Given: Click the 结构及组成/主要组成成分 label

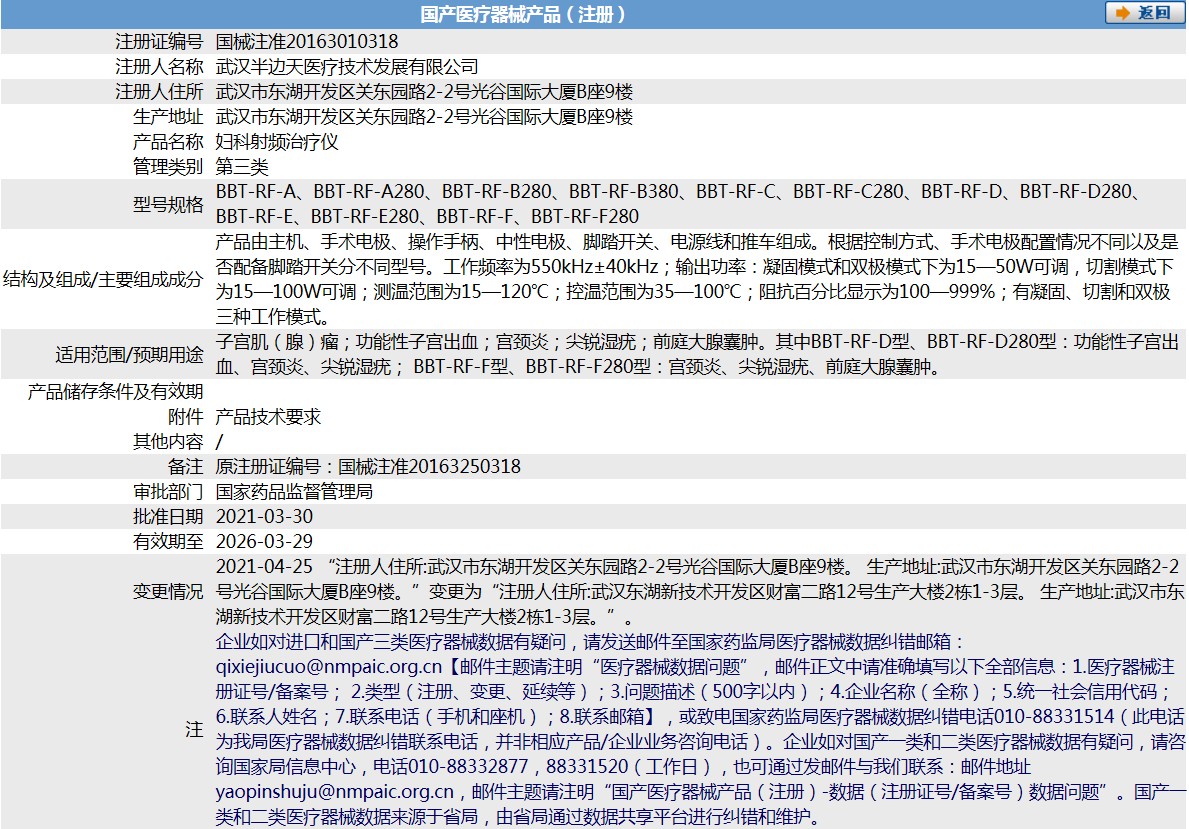Looking at the screenshot, I should point(103,279).
